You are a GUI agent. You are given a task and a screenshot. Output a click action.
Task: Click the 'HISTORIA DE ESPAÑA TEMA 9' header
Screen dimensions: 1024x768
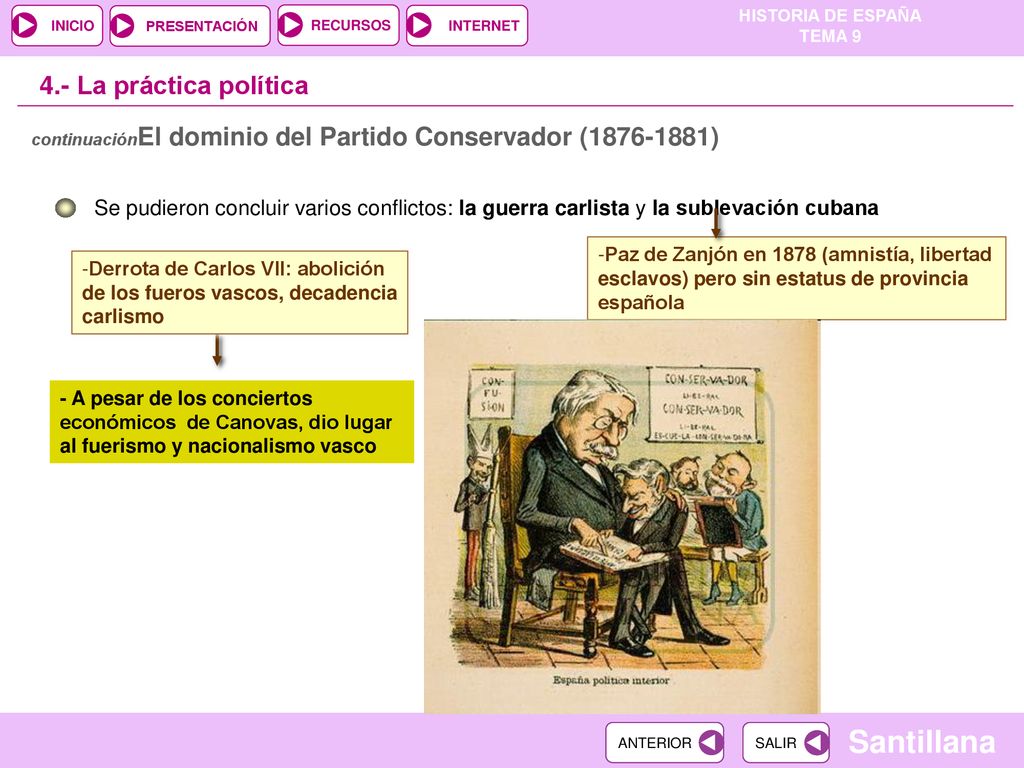tap(829, 25)
